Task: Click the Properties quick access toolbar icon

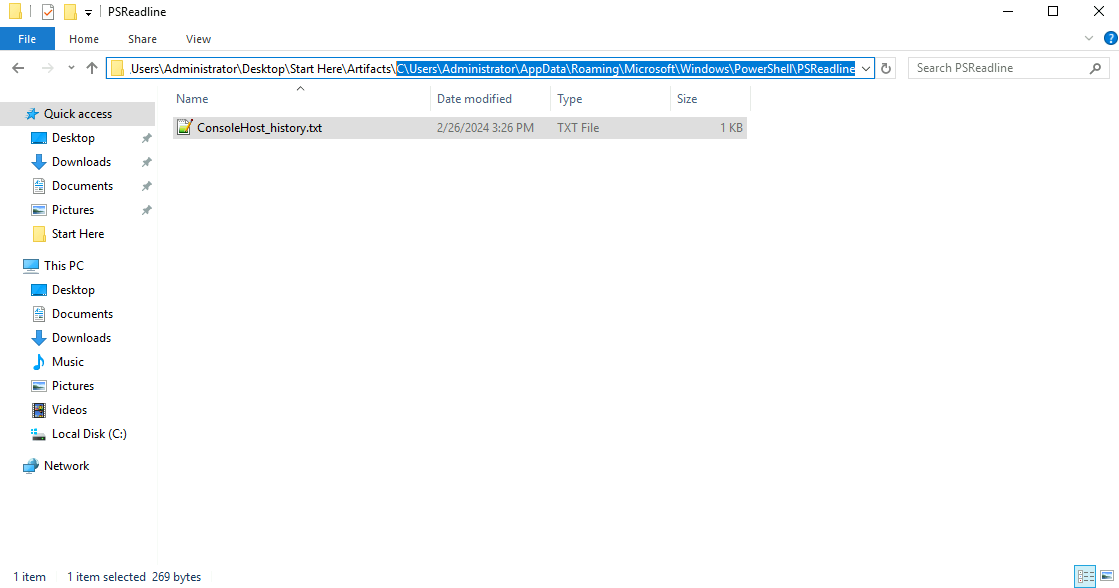Action: tap(48, 12)
